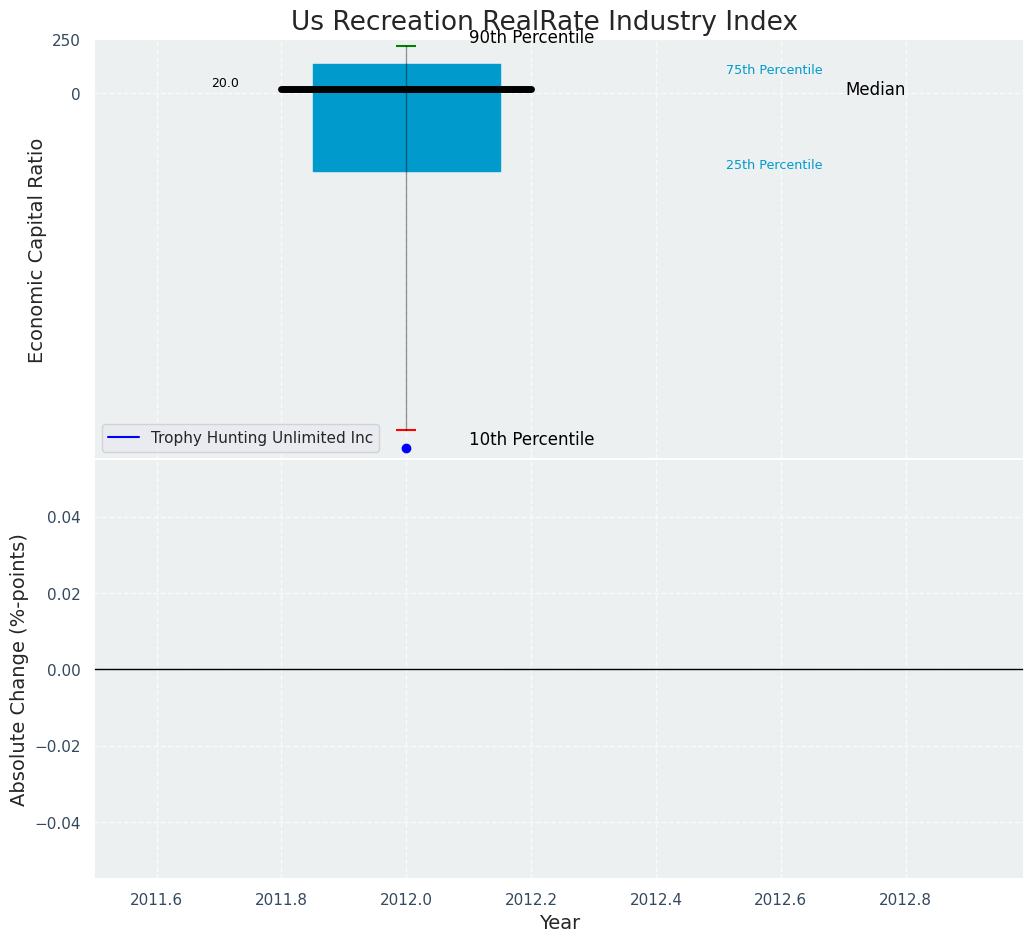
Task: Click the 75th Percentile label
Action: click(774, 70)
